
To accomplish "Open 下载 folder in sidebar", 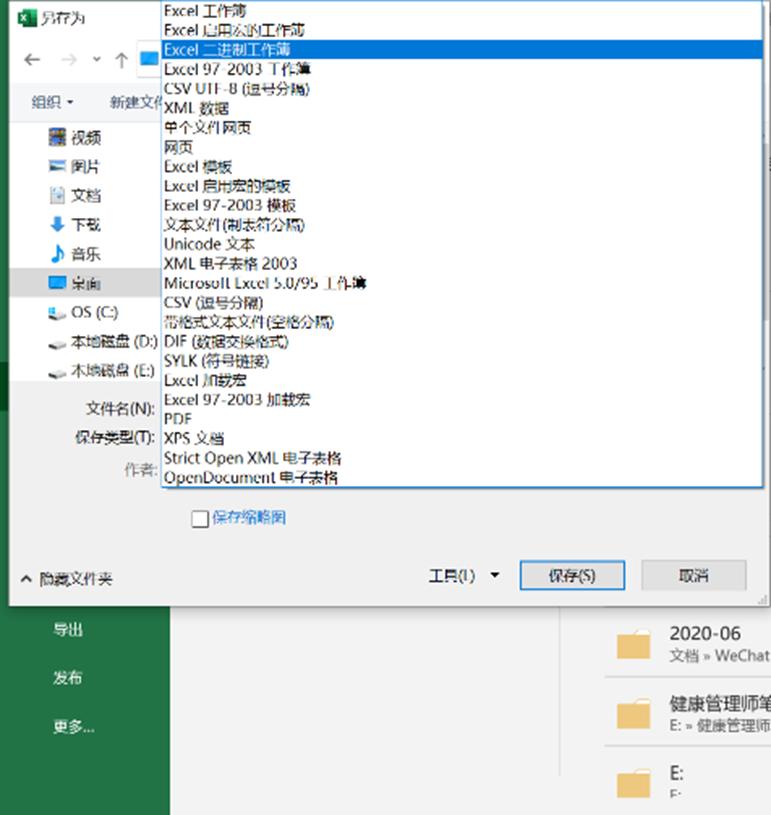I will coord(75,225).
